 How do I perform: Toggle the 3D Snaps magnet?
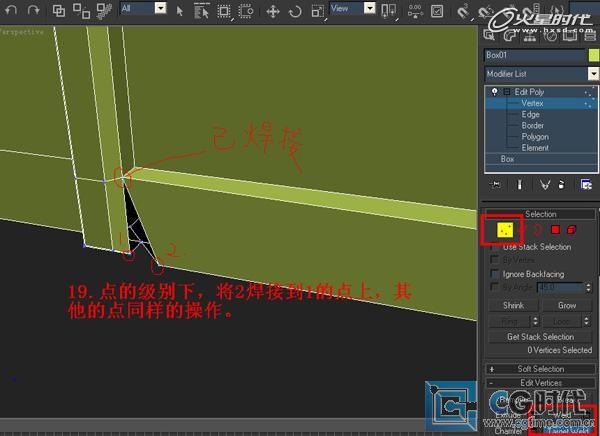463,11
